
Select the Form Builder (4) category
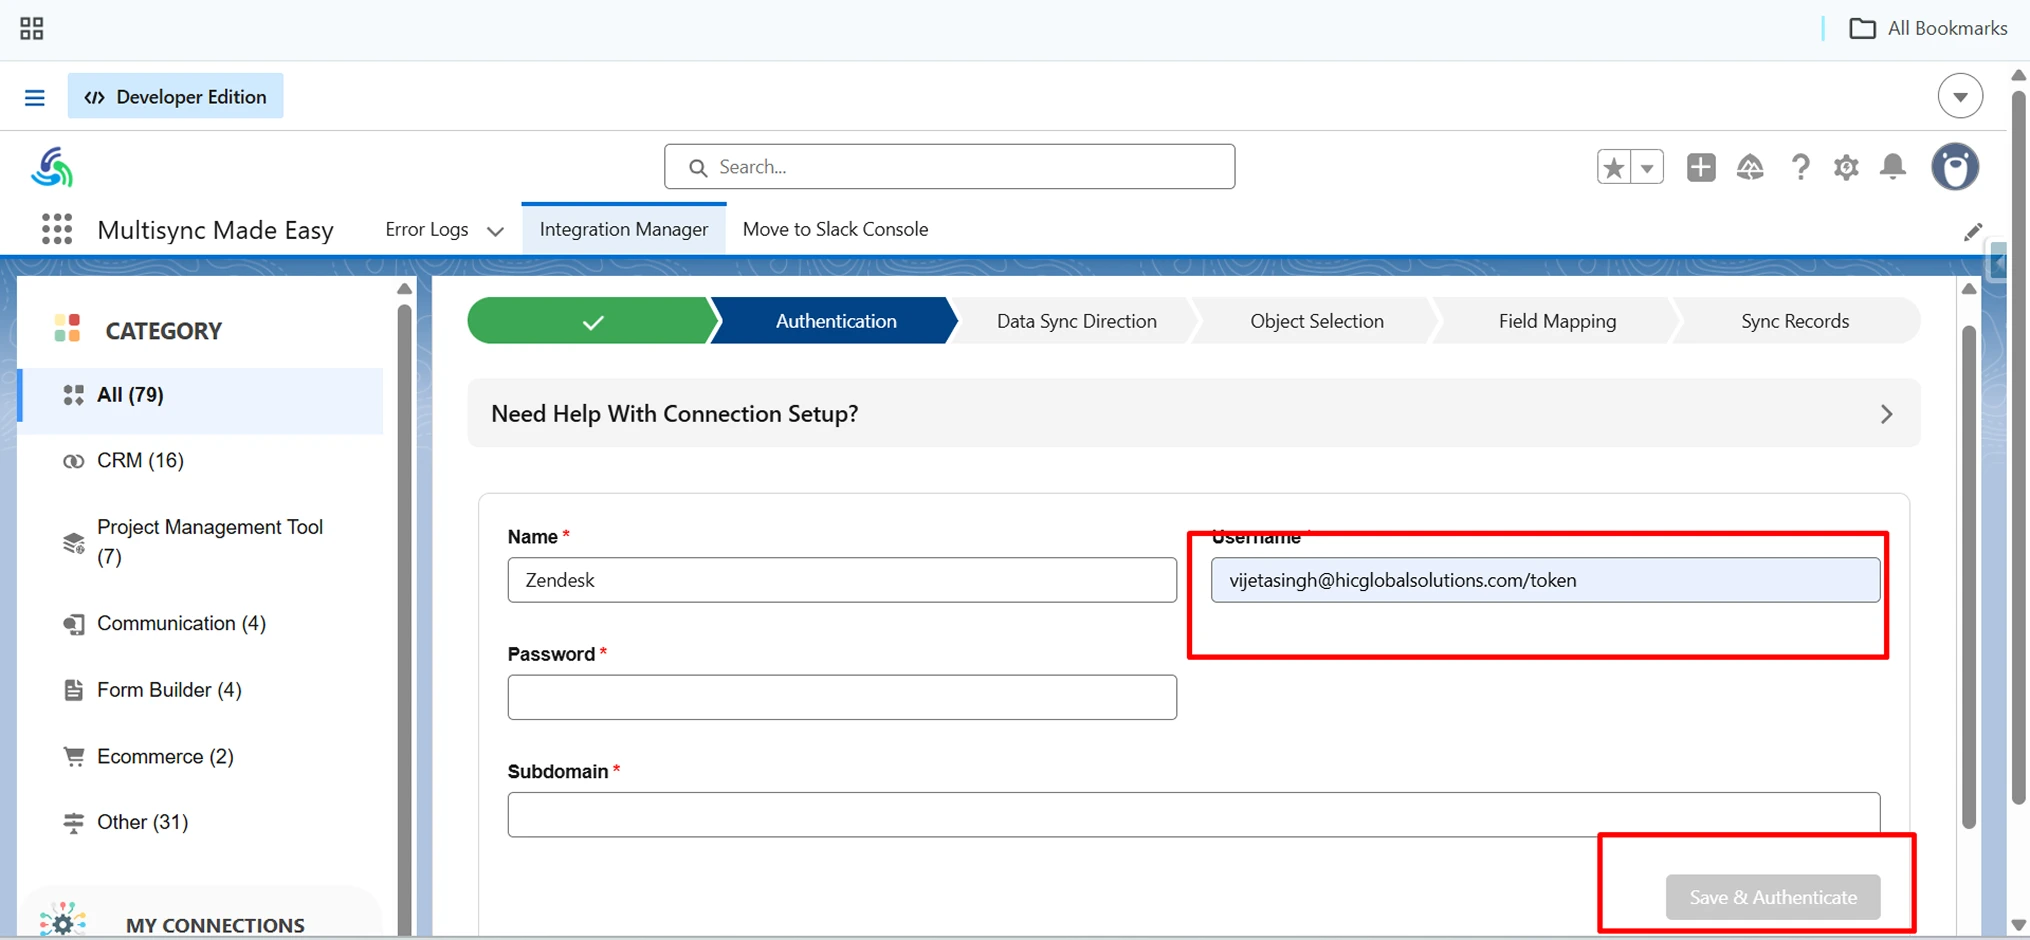(x=169, y=690)
